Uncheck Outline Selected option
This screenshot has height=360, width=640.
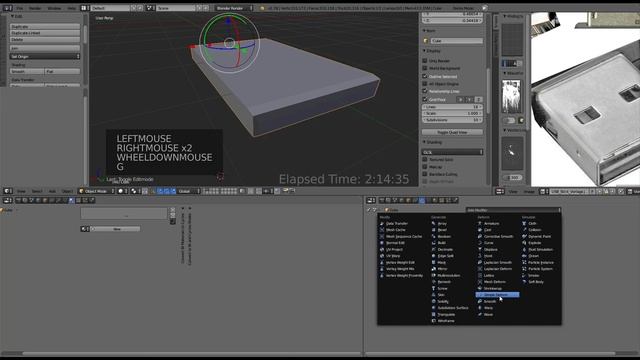pyautogui.click(x=425, y=76)
